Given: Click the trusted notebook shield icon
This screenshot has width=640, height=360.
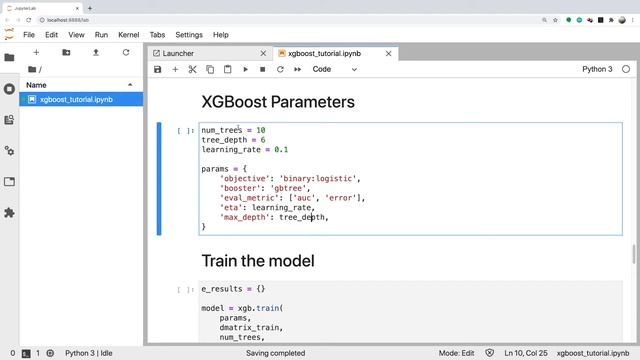Looking at the screenshot, I should coord(489,353).
